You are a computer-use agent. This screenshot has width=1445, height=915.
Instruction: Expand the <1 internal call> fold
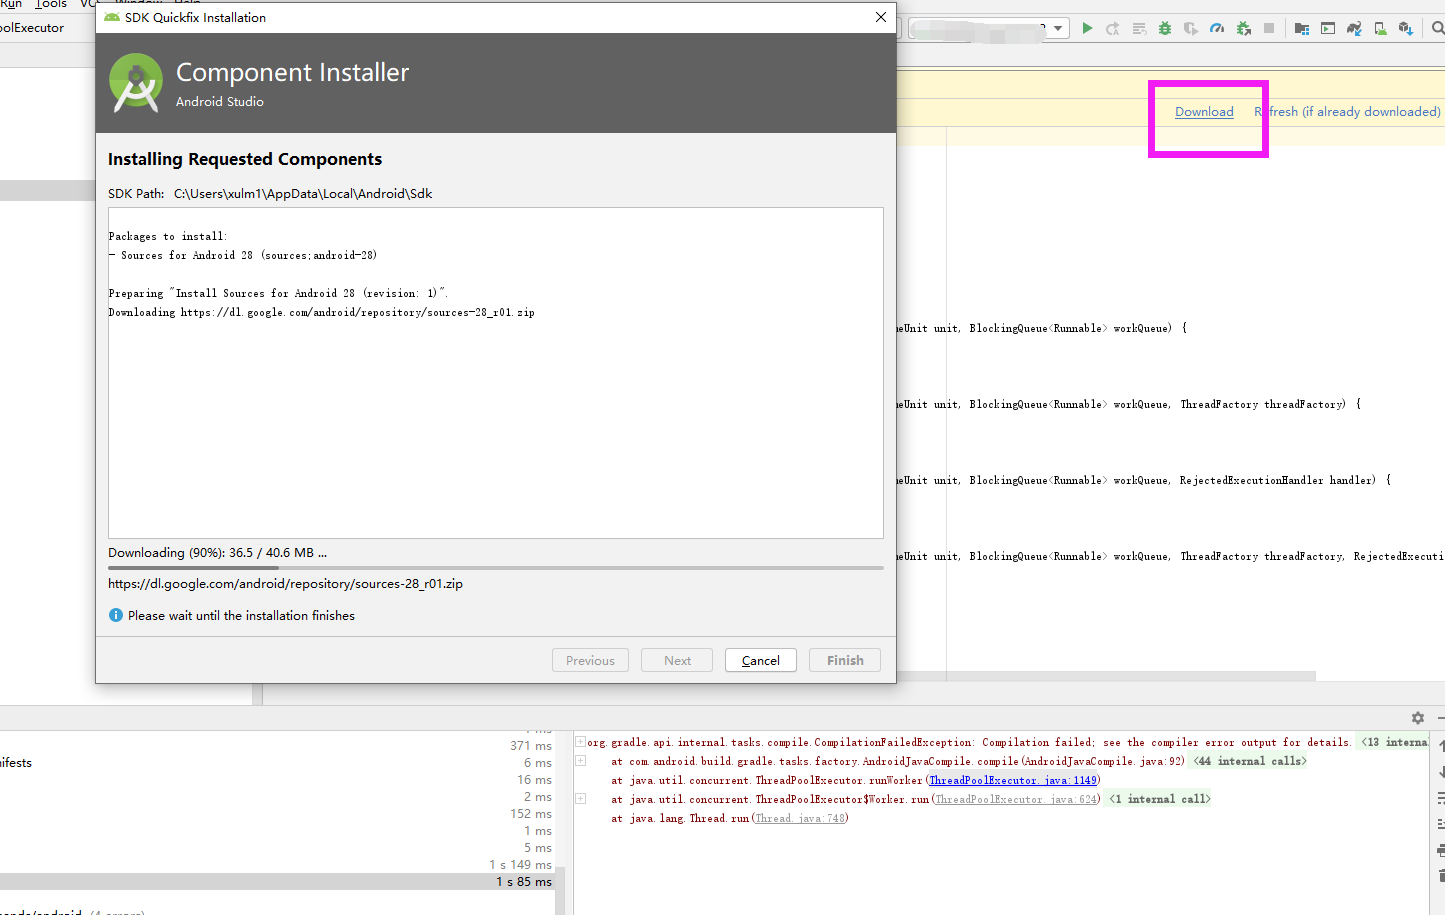pos(1160,799)
